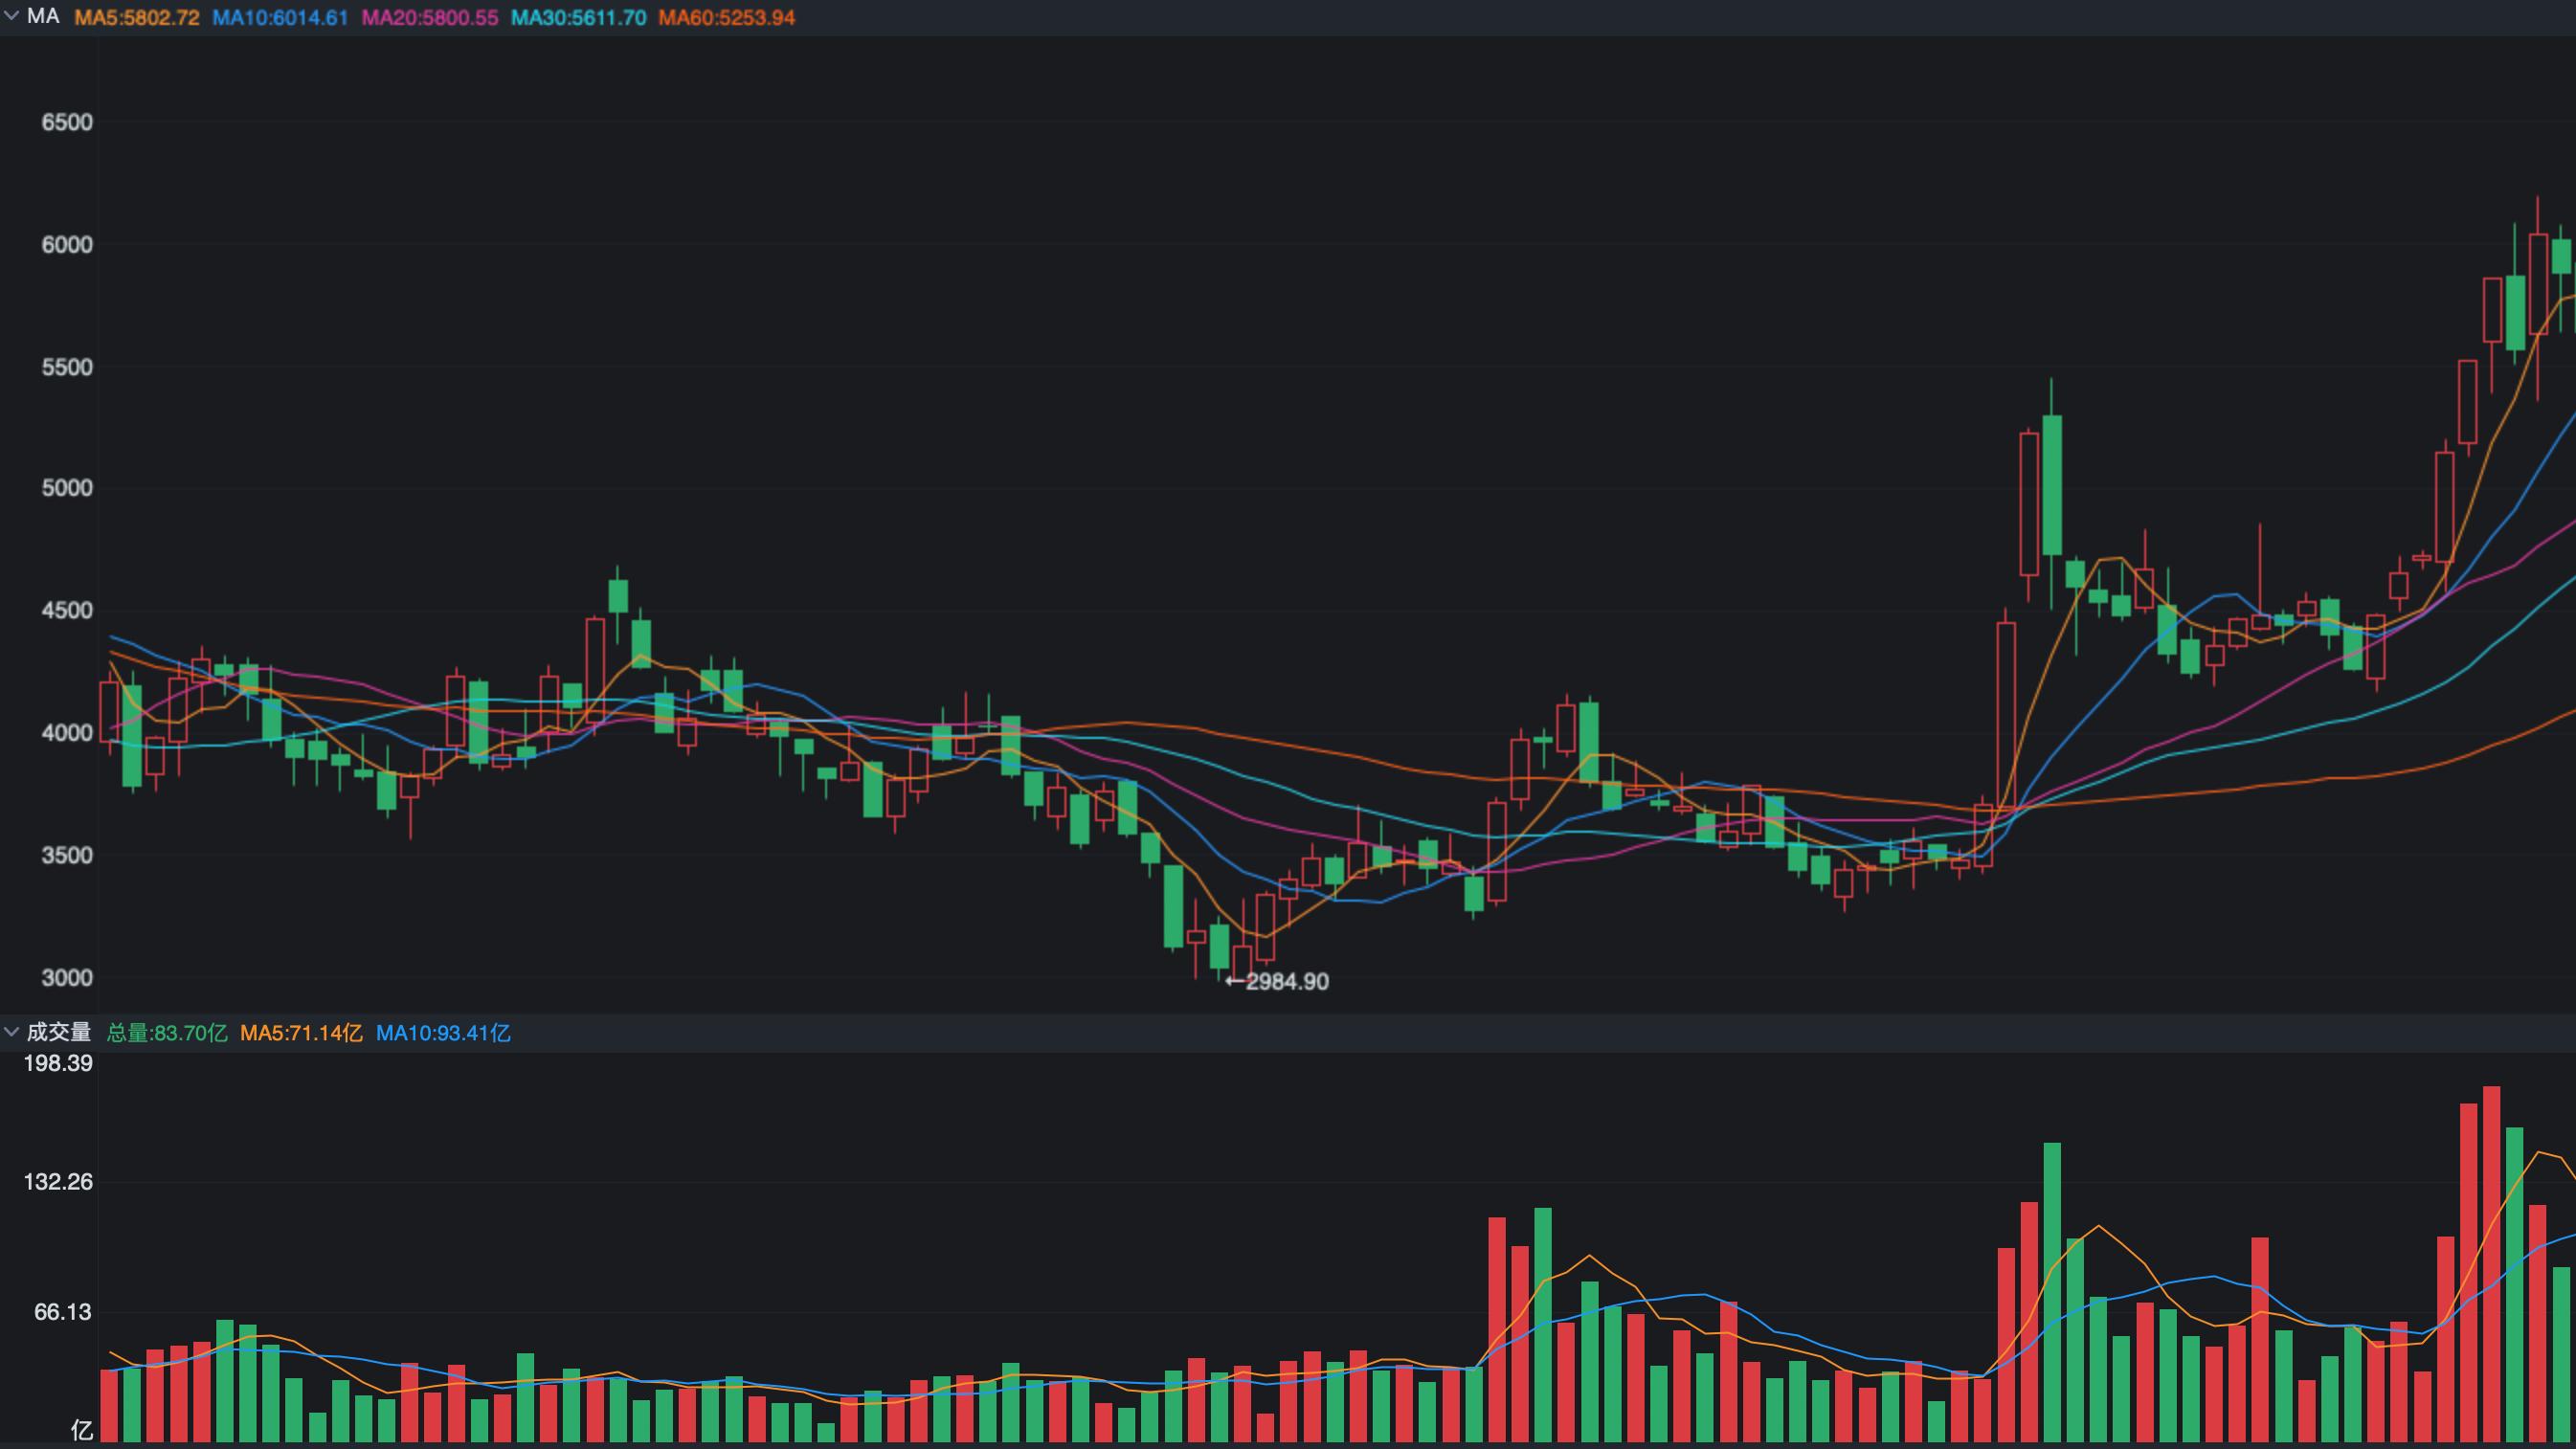Click the MA60:5253.94 legend label
This screenshot has height=1449, width=2576.
(726, 18)
